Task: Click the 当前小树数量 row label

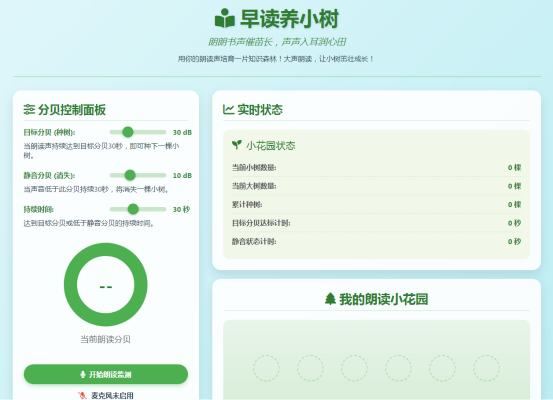Action: click(254, 168)
